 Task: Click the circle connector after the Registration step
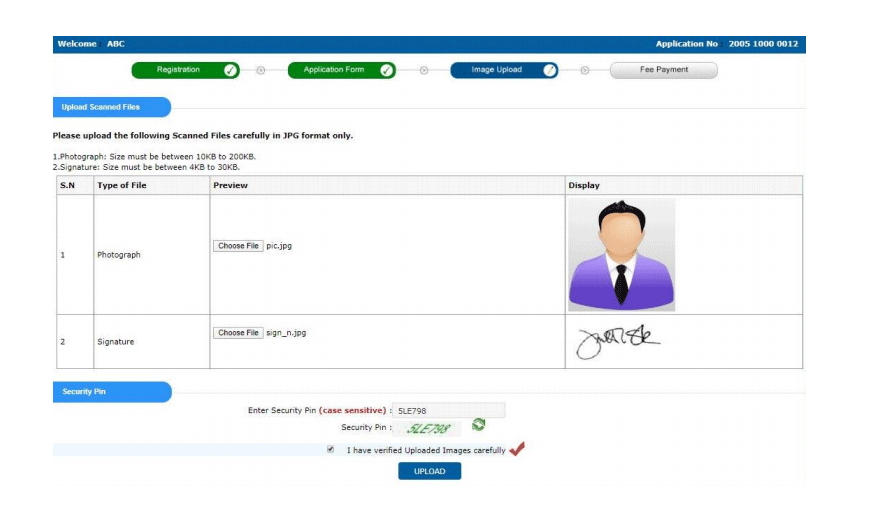click(x=260, y=70)
